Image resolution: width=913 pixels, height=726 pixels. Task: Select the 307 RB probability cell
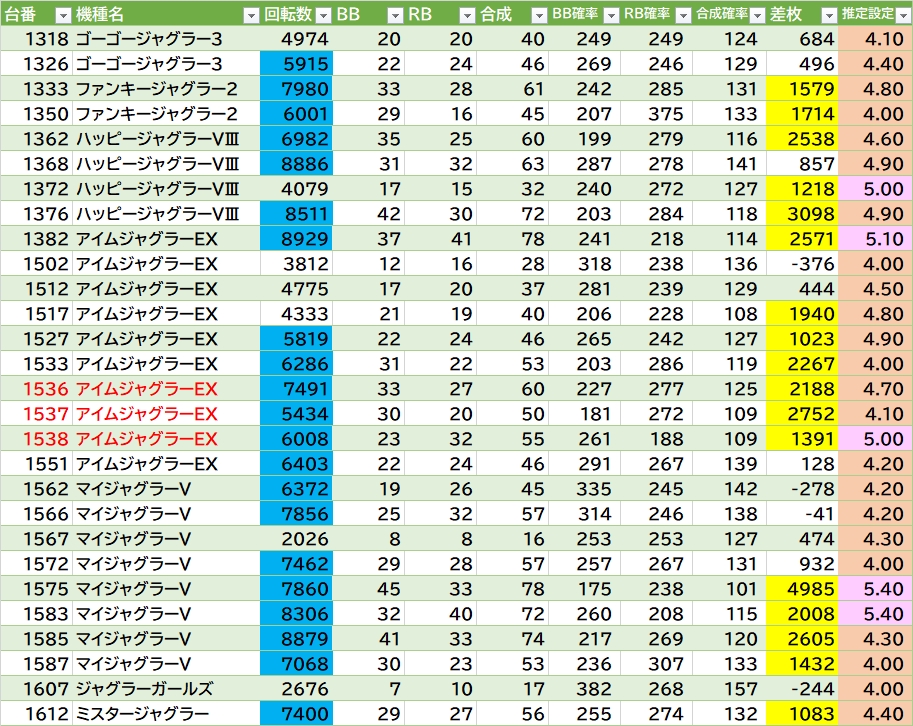pos(656,665)
